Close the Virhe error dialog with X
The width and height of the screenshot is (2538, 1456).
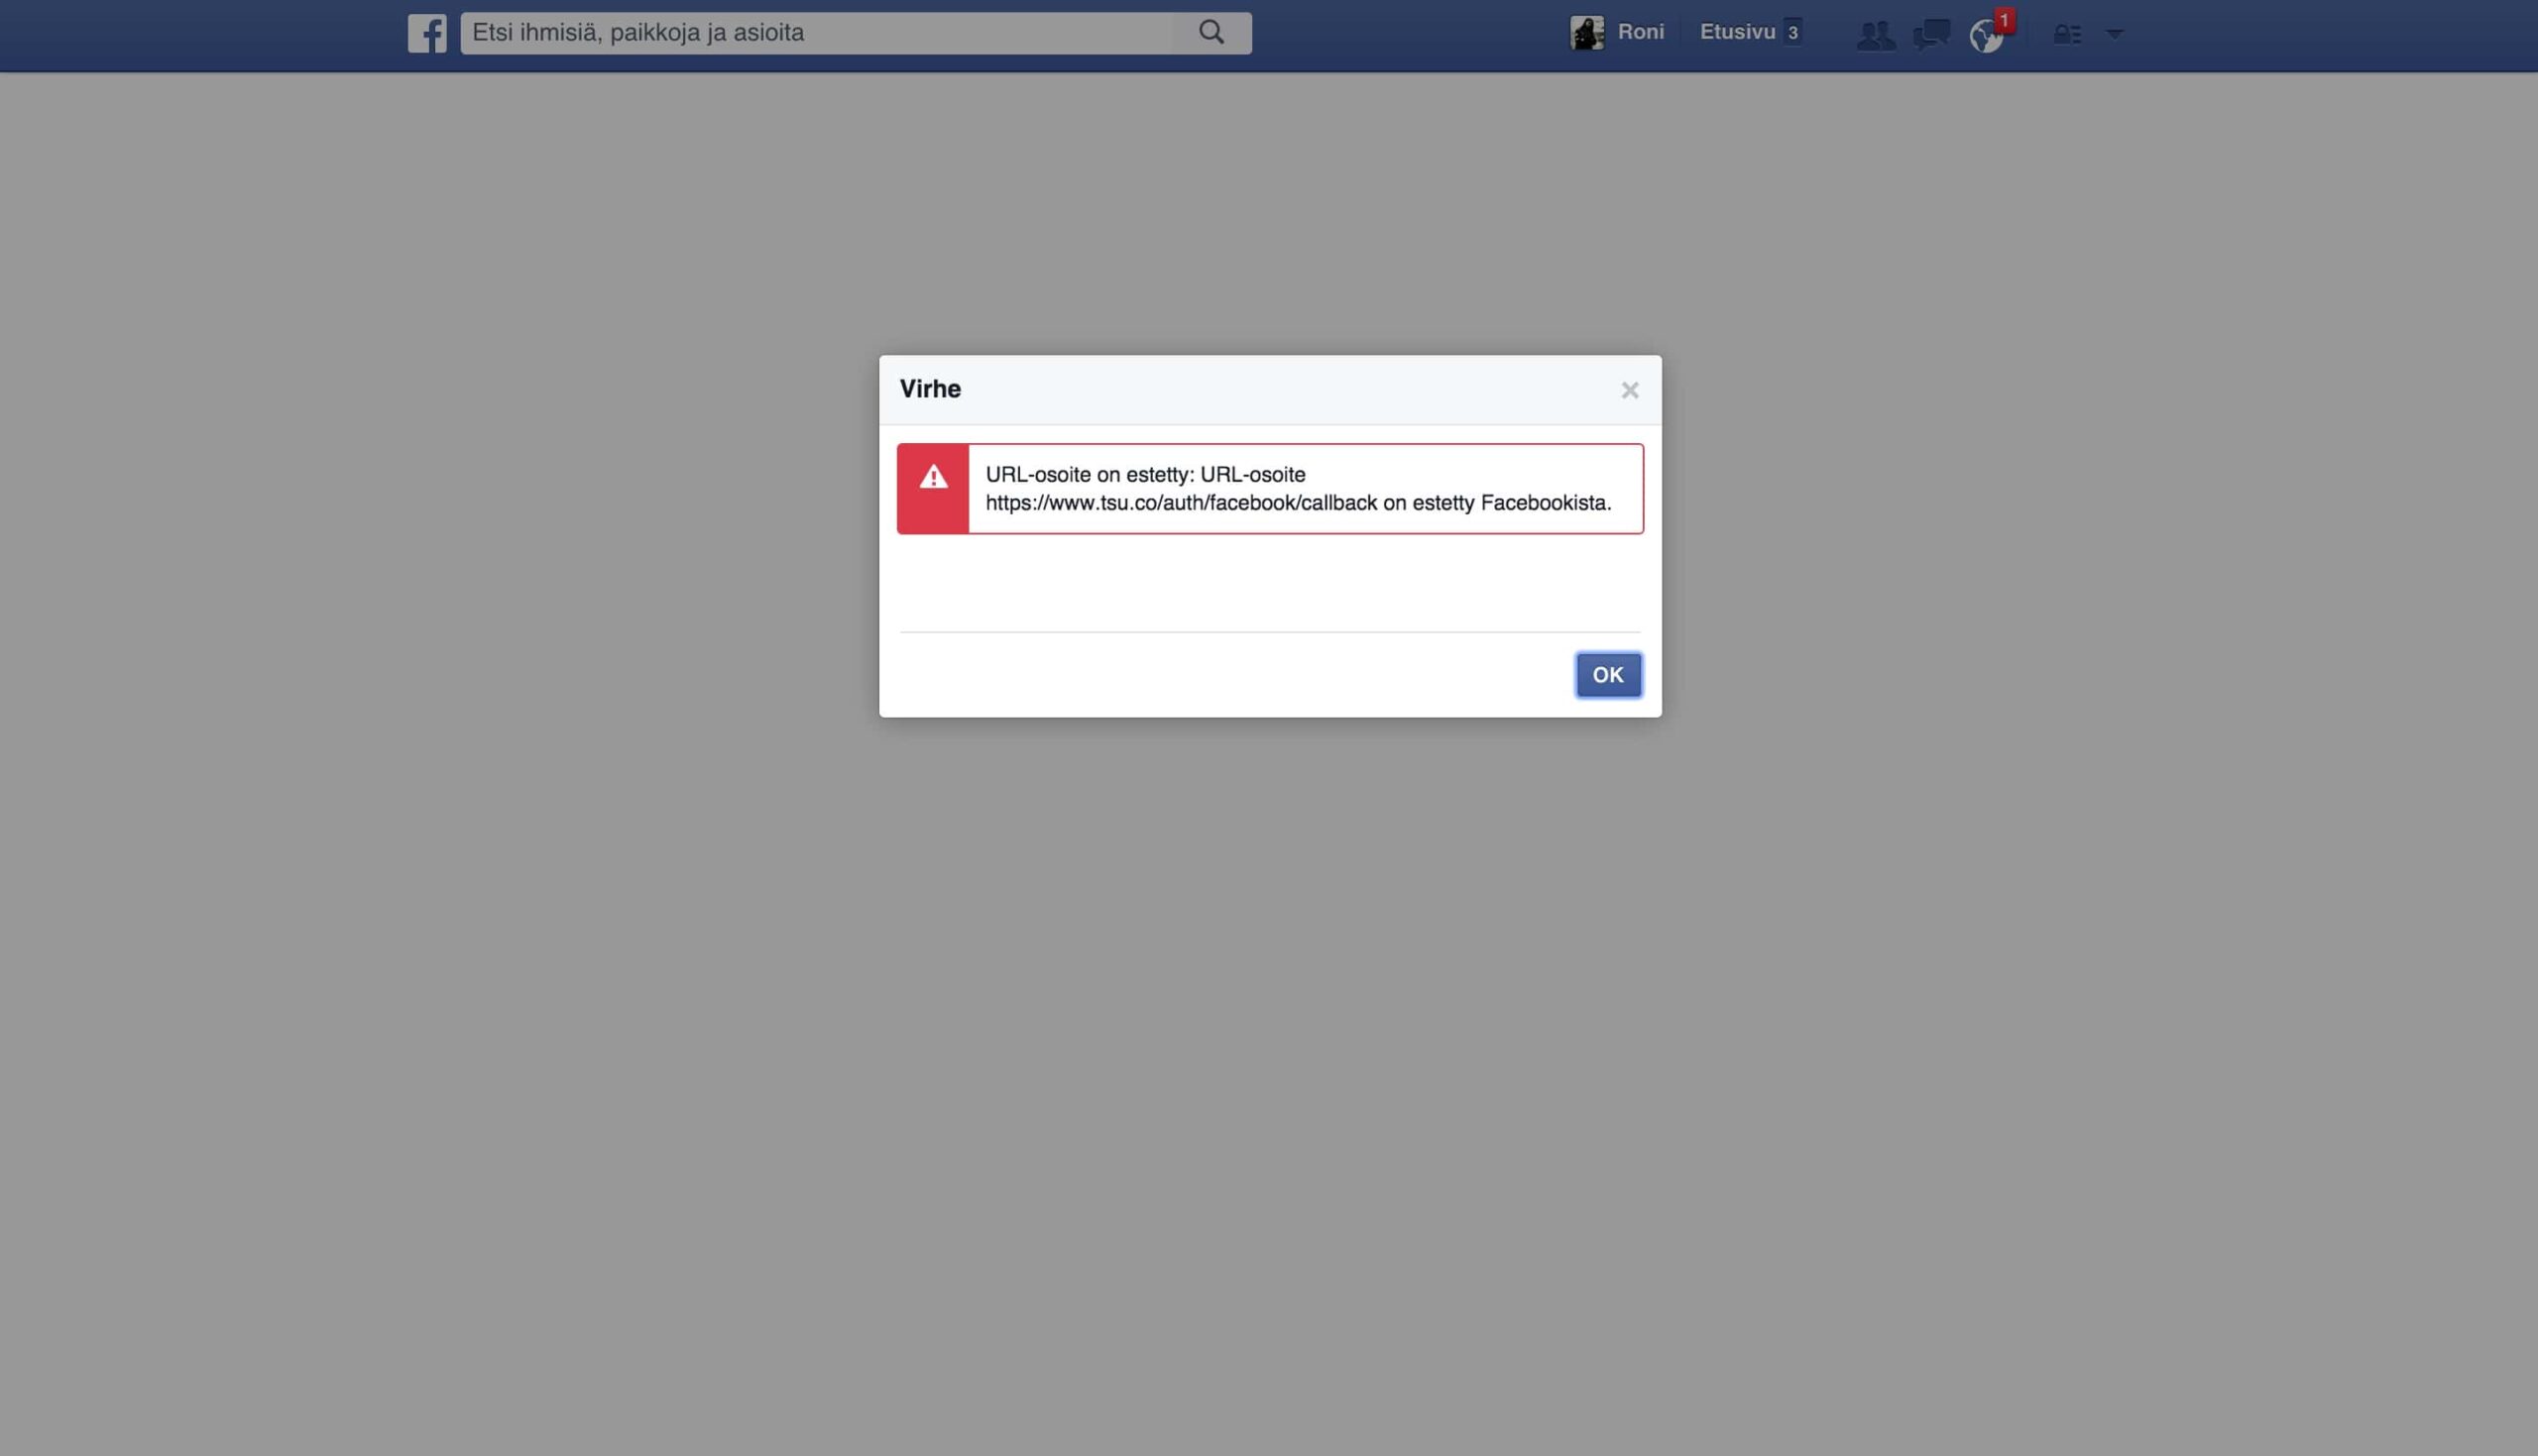[x=1629, y=390]
